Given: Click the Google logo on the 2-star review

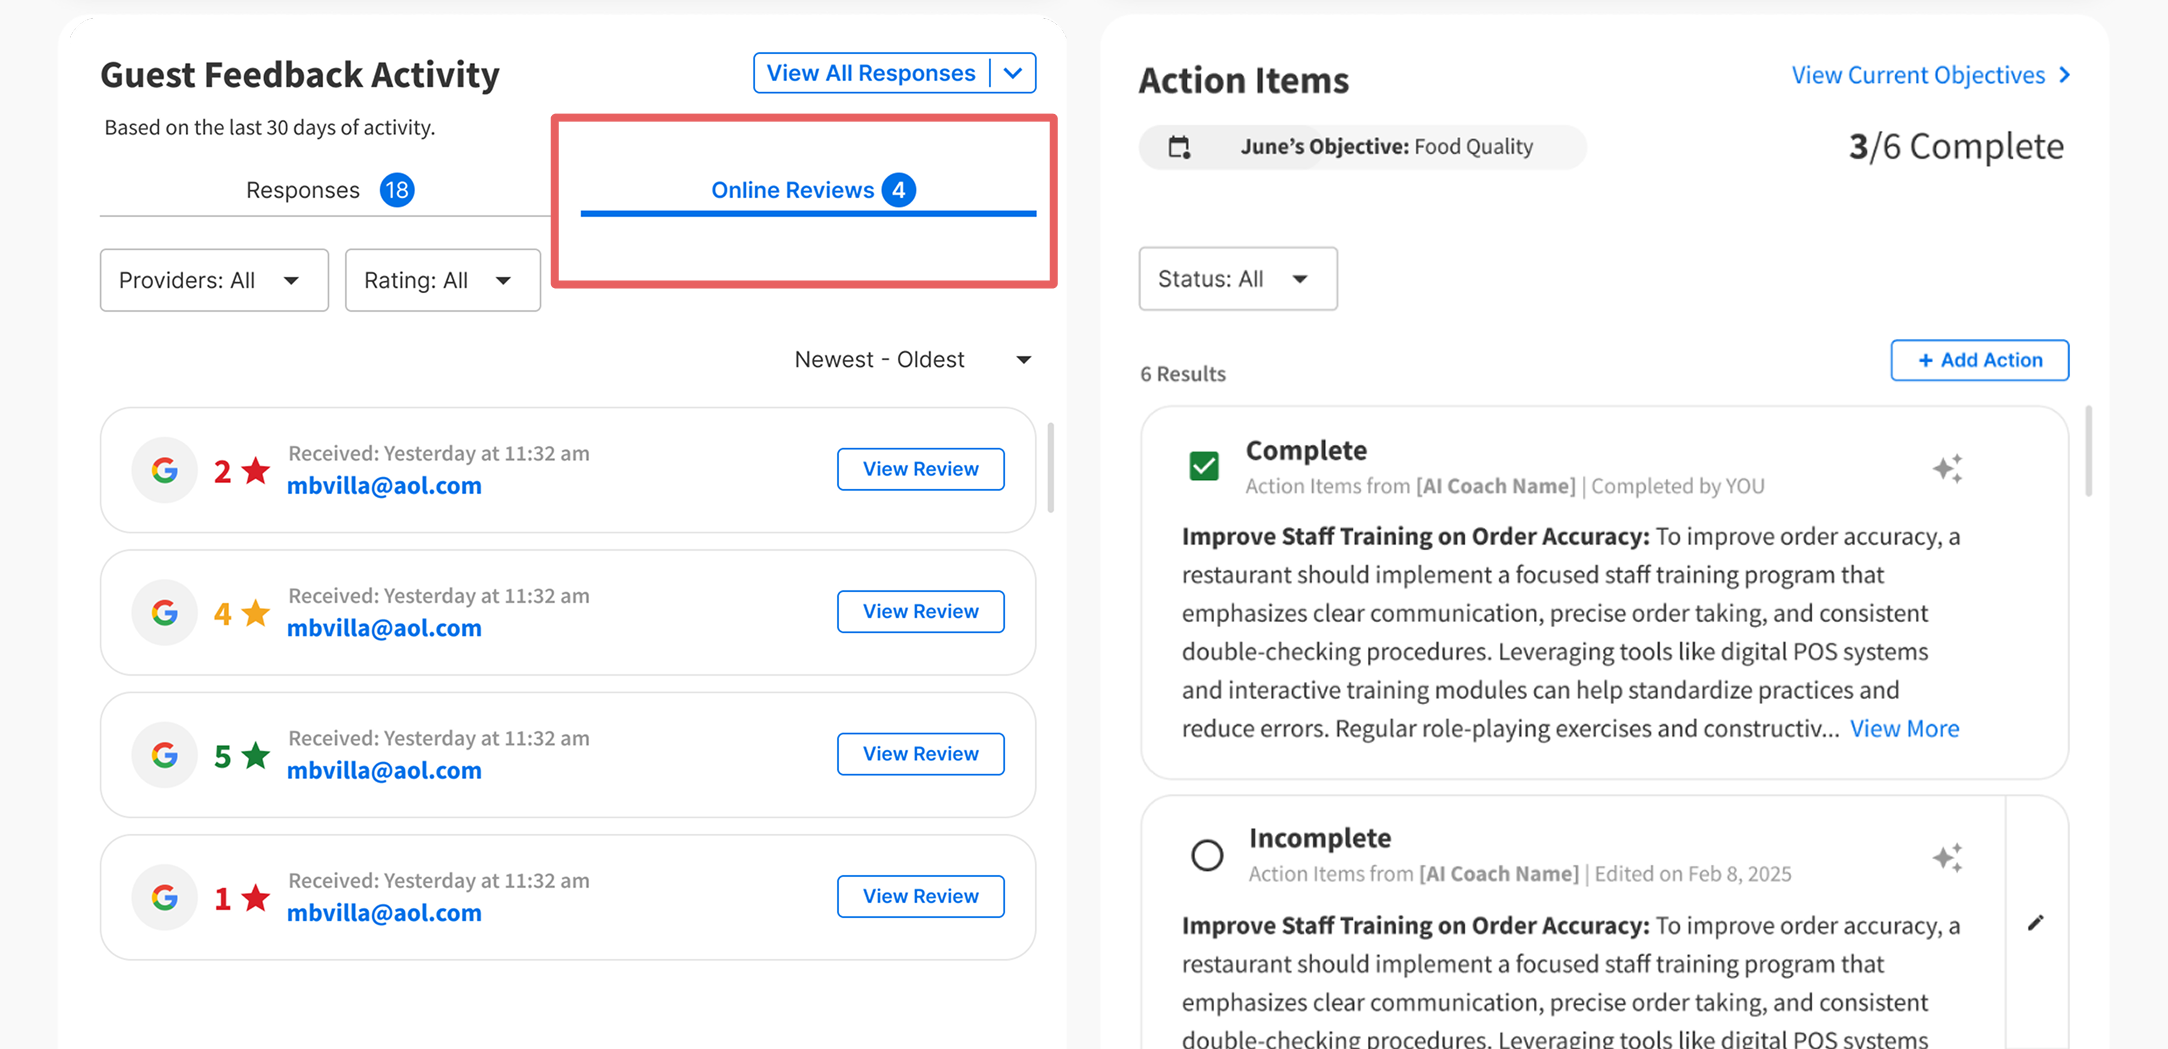Looking at the screenshot, I should [x=165, y=470].
